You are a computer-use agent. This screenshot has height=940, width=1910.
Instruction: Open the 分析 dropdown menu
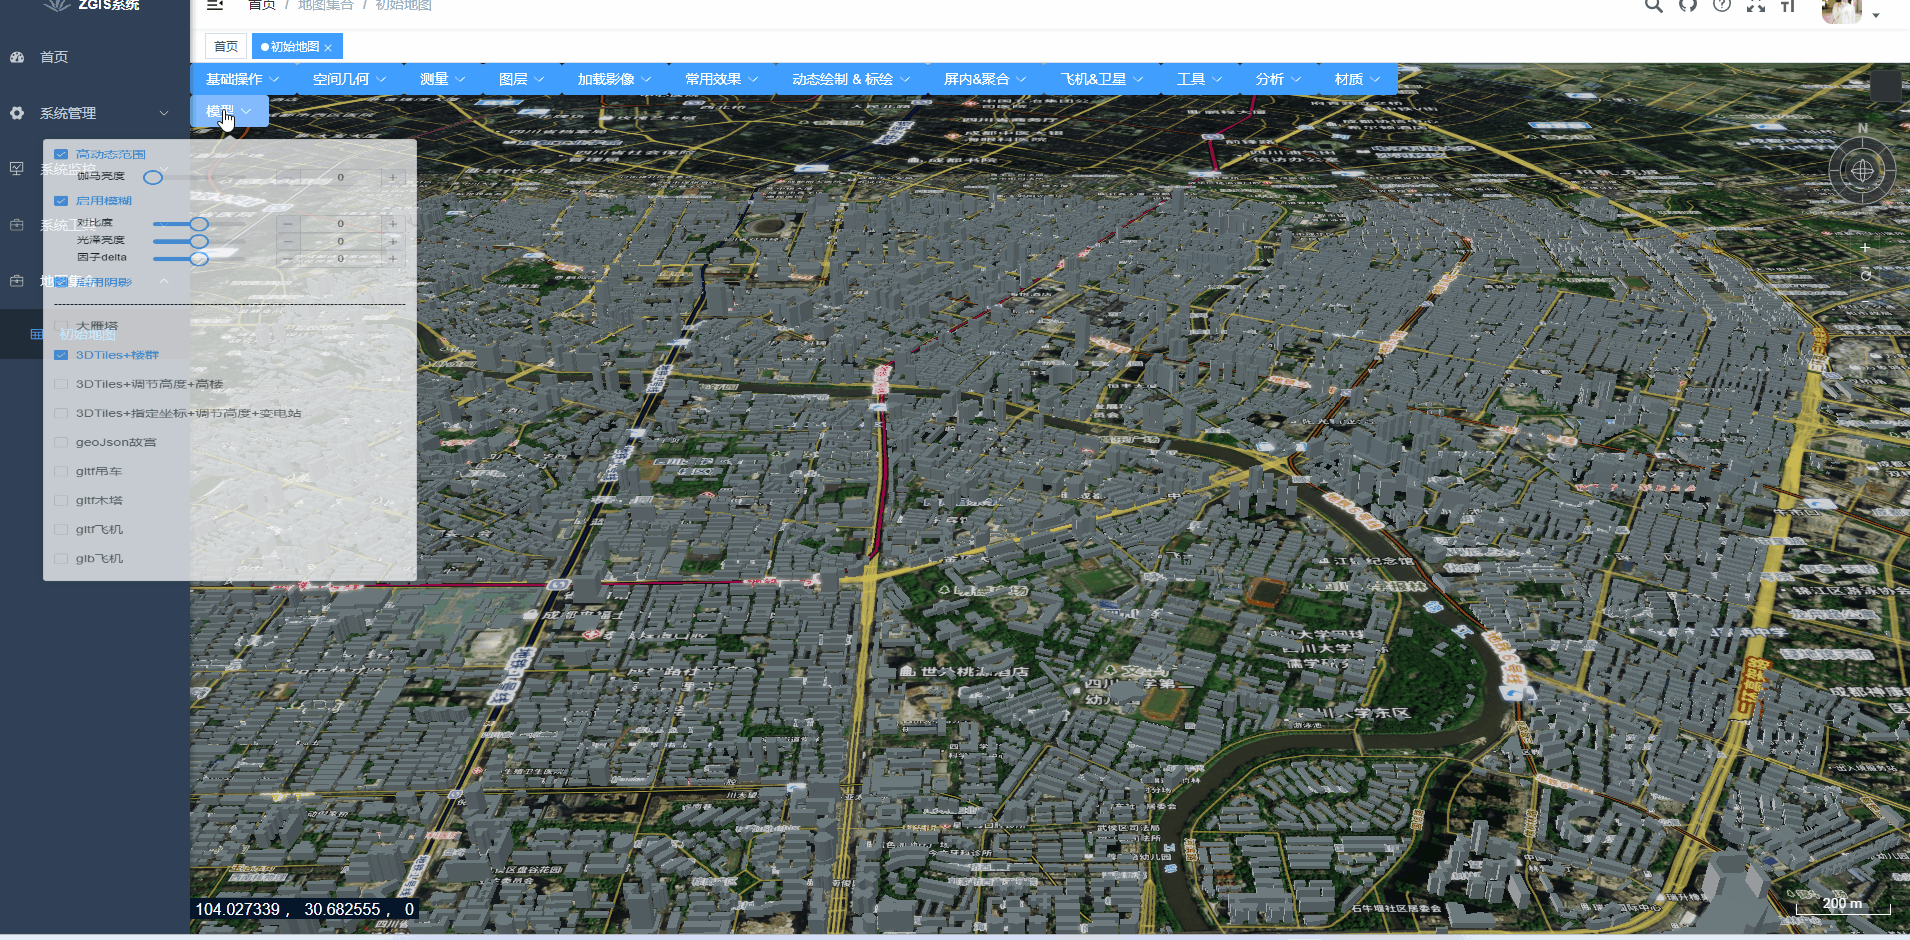[1279, 79]
